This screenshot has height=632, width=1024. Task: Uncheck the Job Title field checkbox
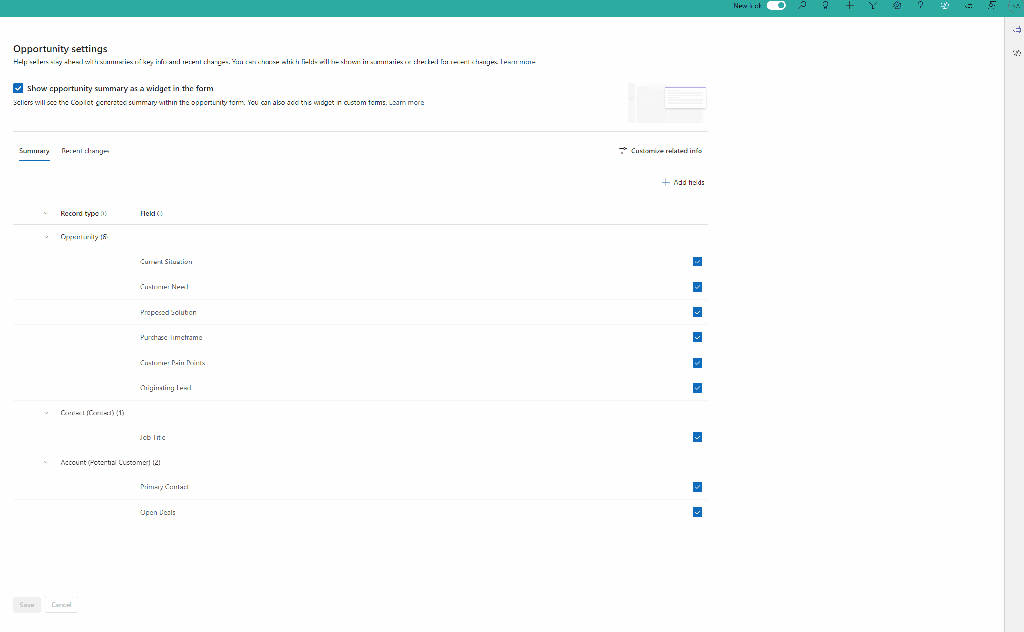coord(697,437)
